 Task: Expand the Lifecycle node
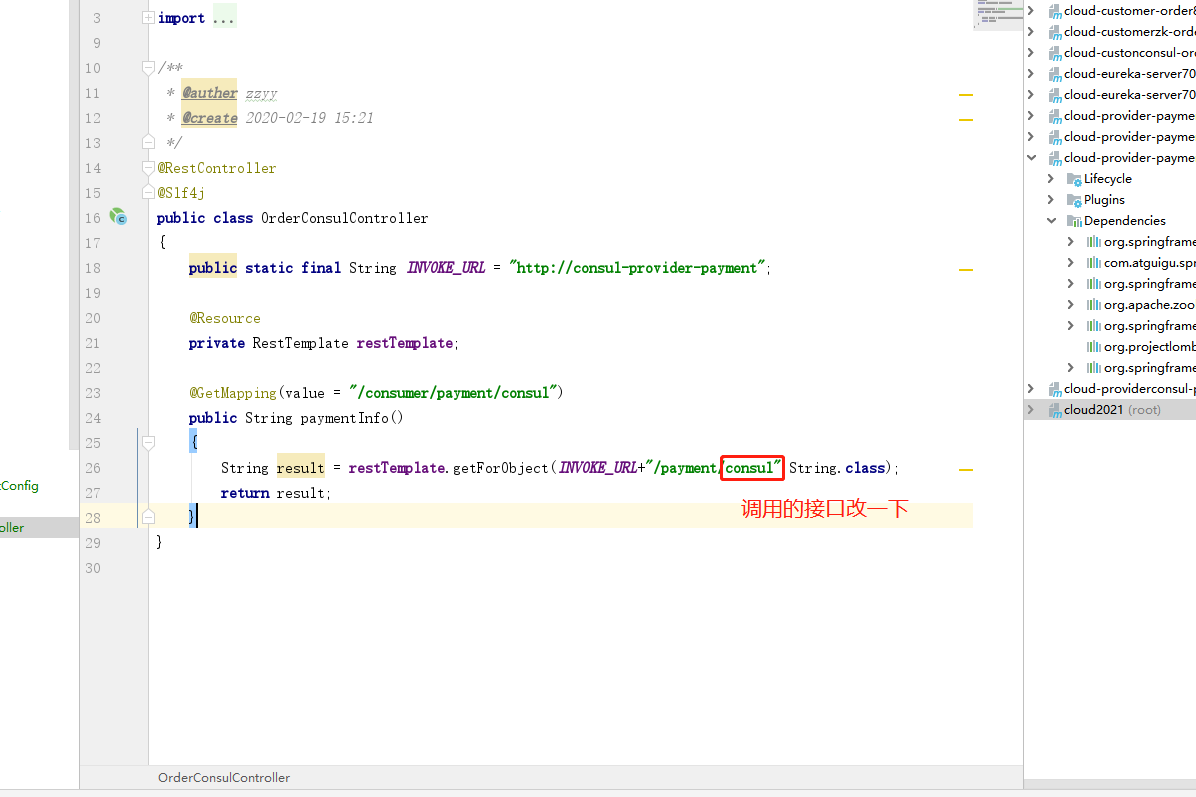1051,178
